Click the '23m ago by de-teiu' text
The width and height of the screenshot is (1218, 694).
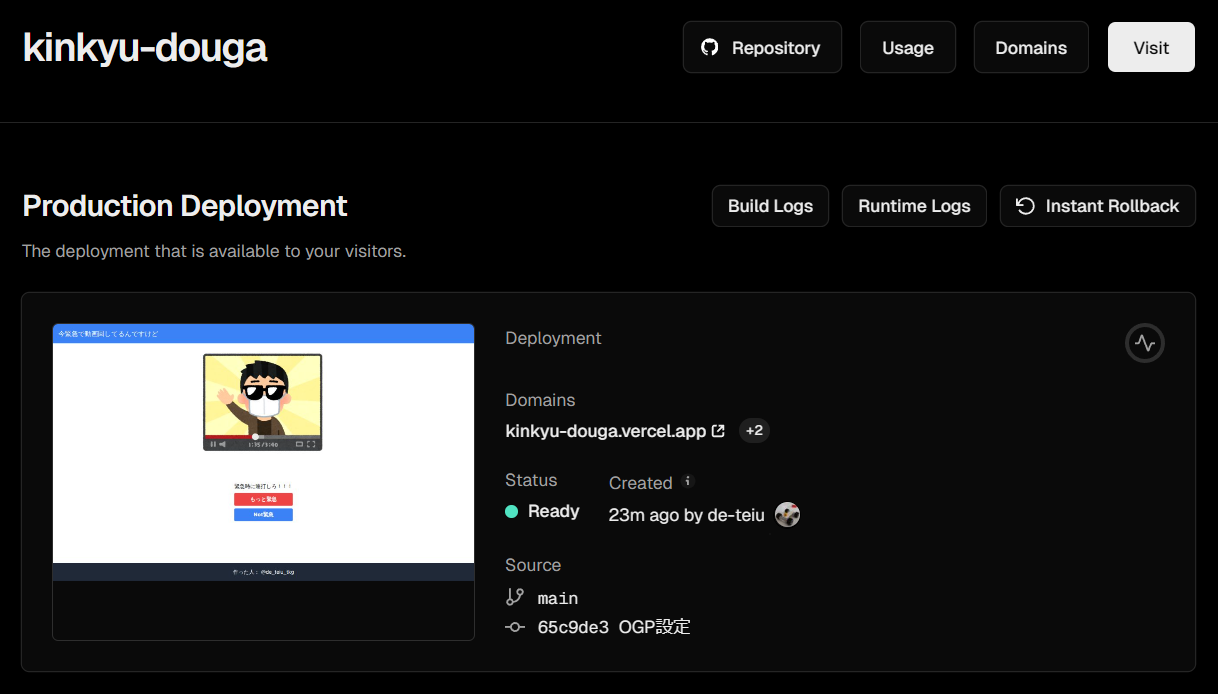coord(687,515)
